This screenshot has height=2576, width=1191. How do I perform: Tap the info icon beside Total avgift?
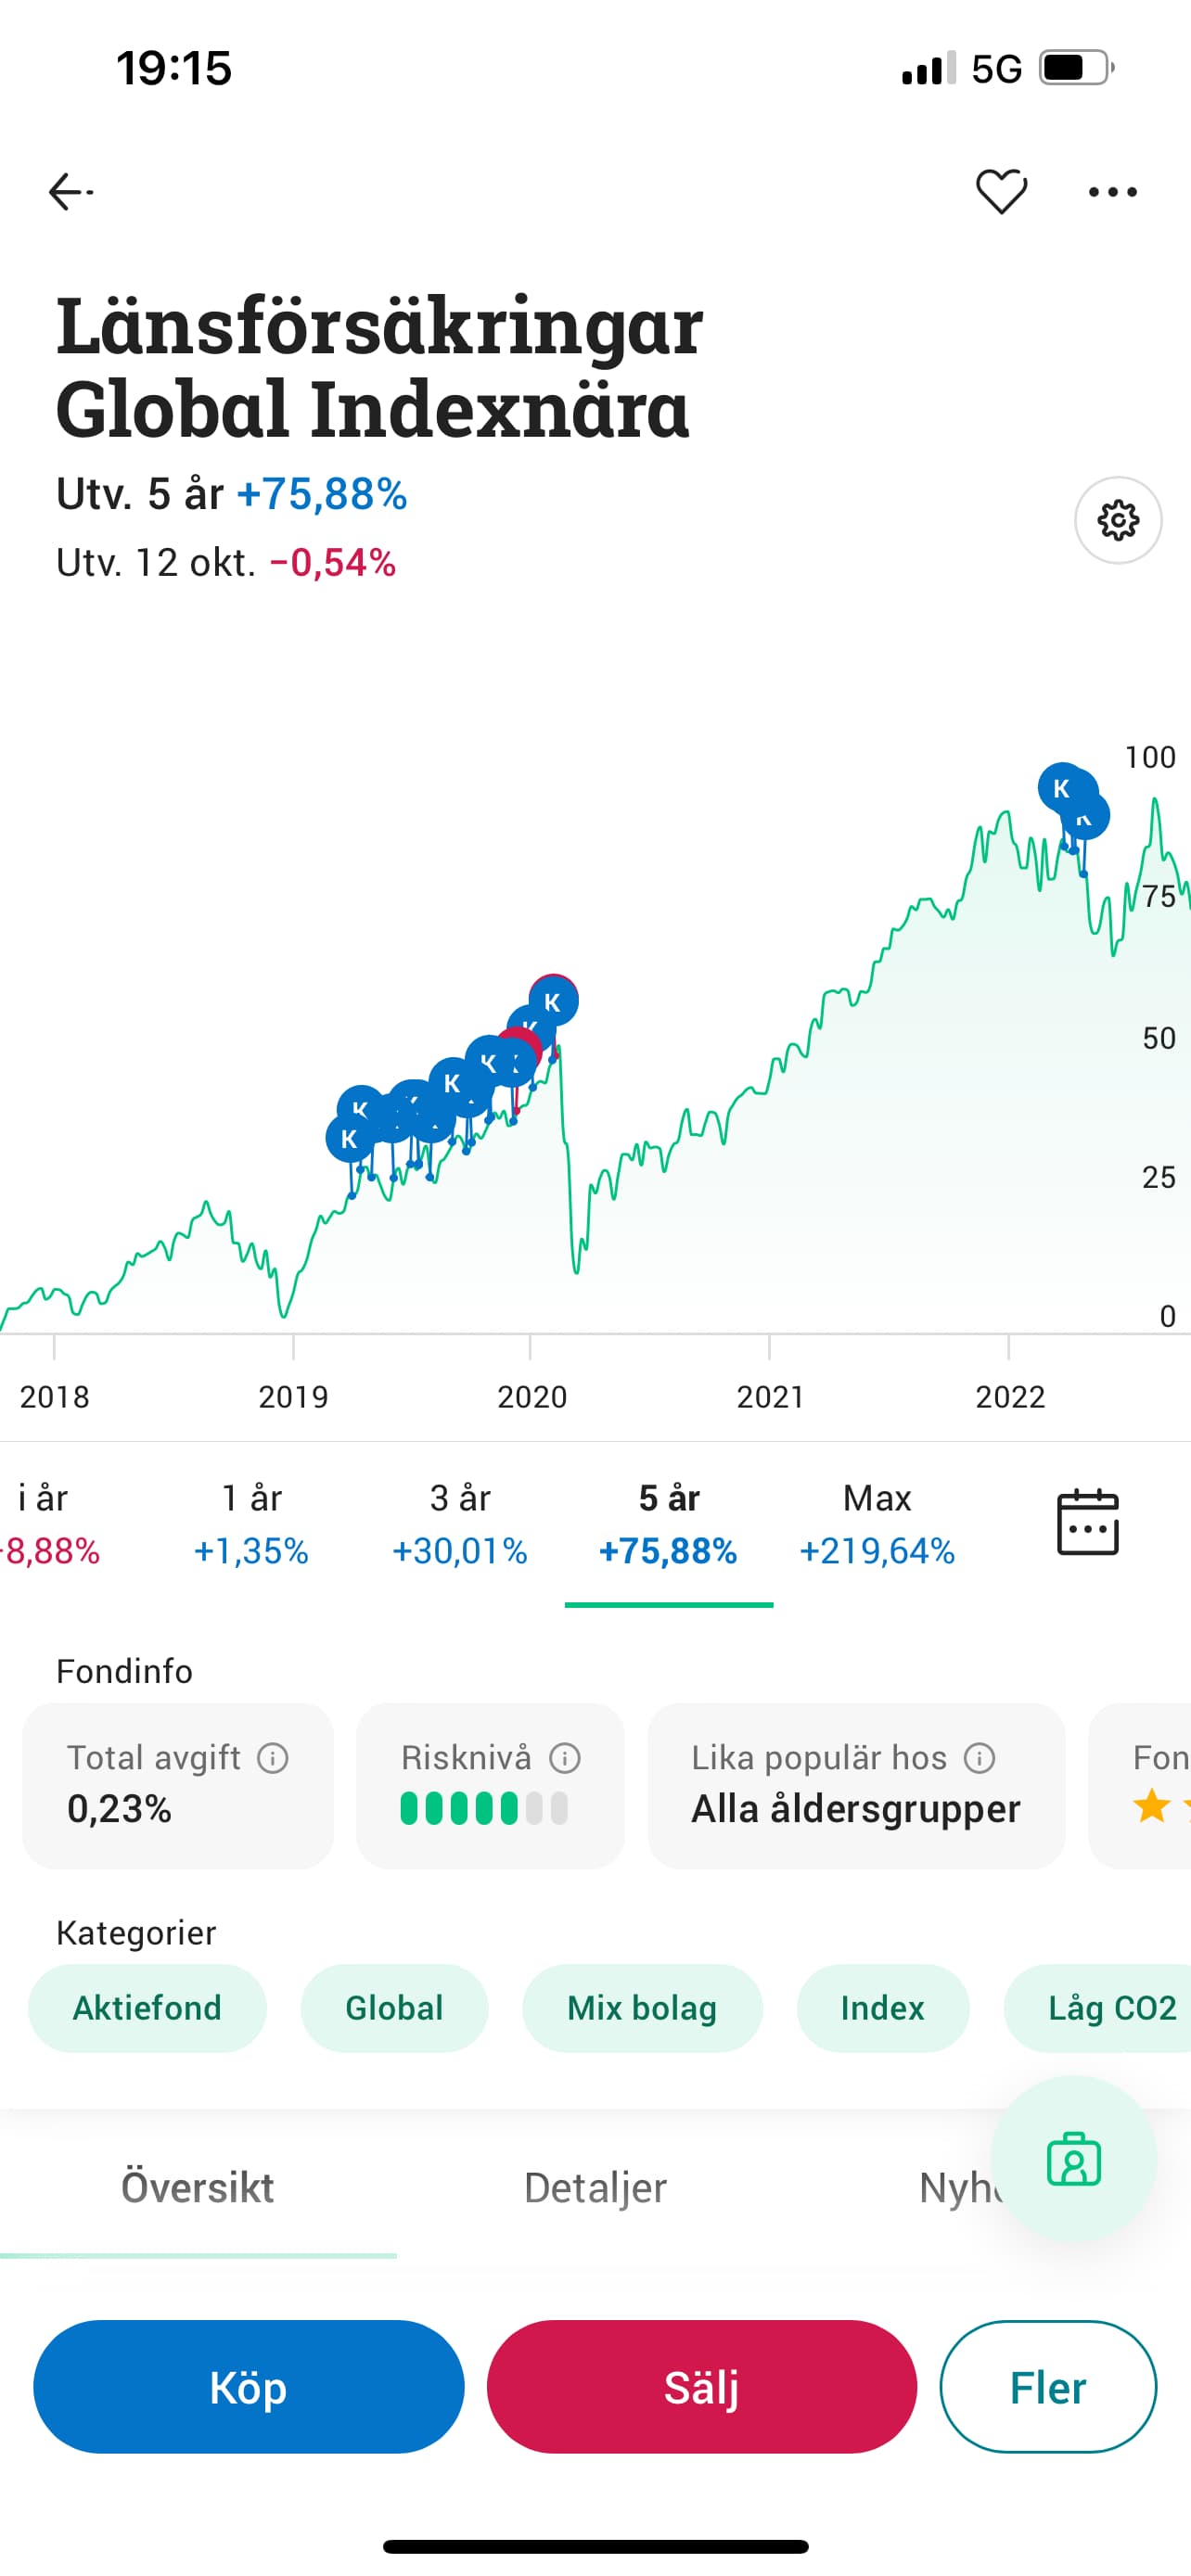[x=273, y=1757]
